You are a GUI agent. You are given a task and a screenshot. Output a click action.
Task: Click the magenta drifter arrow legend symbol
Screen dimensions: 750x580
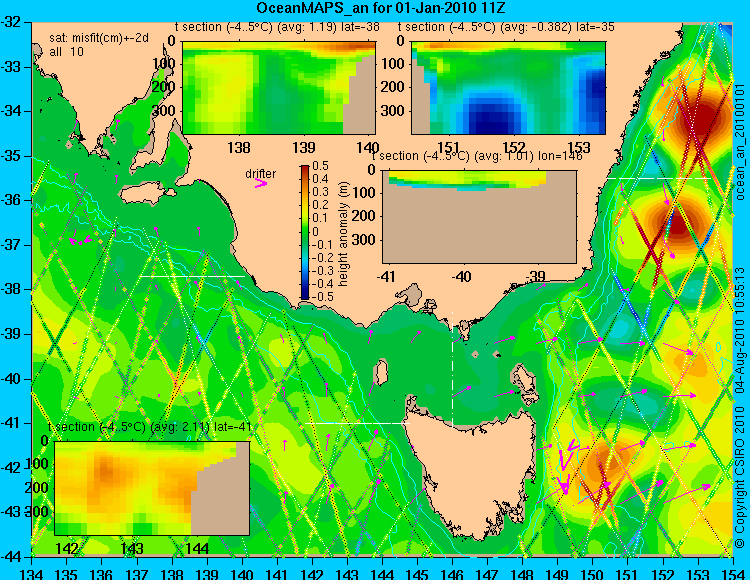[x=261, y=183]
